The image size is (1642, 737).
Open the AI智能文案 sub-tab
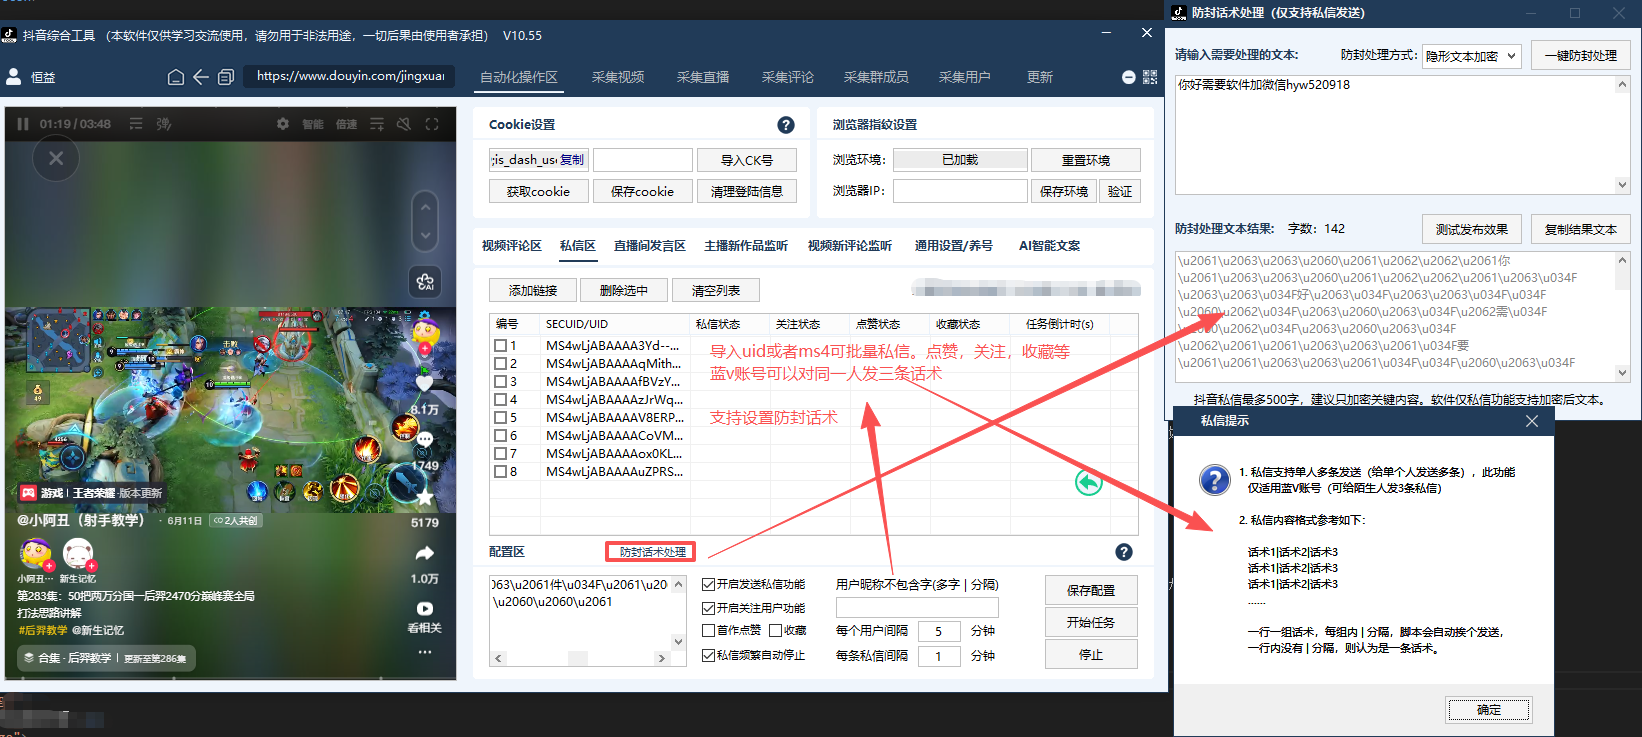pyautogui.click(x=1049, y=245)
